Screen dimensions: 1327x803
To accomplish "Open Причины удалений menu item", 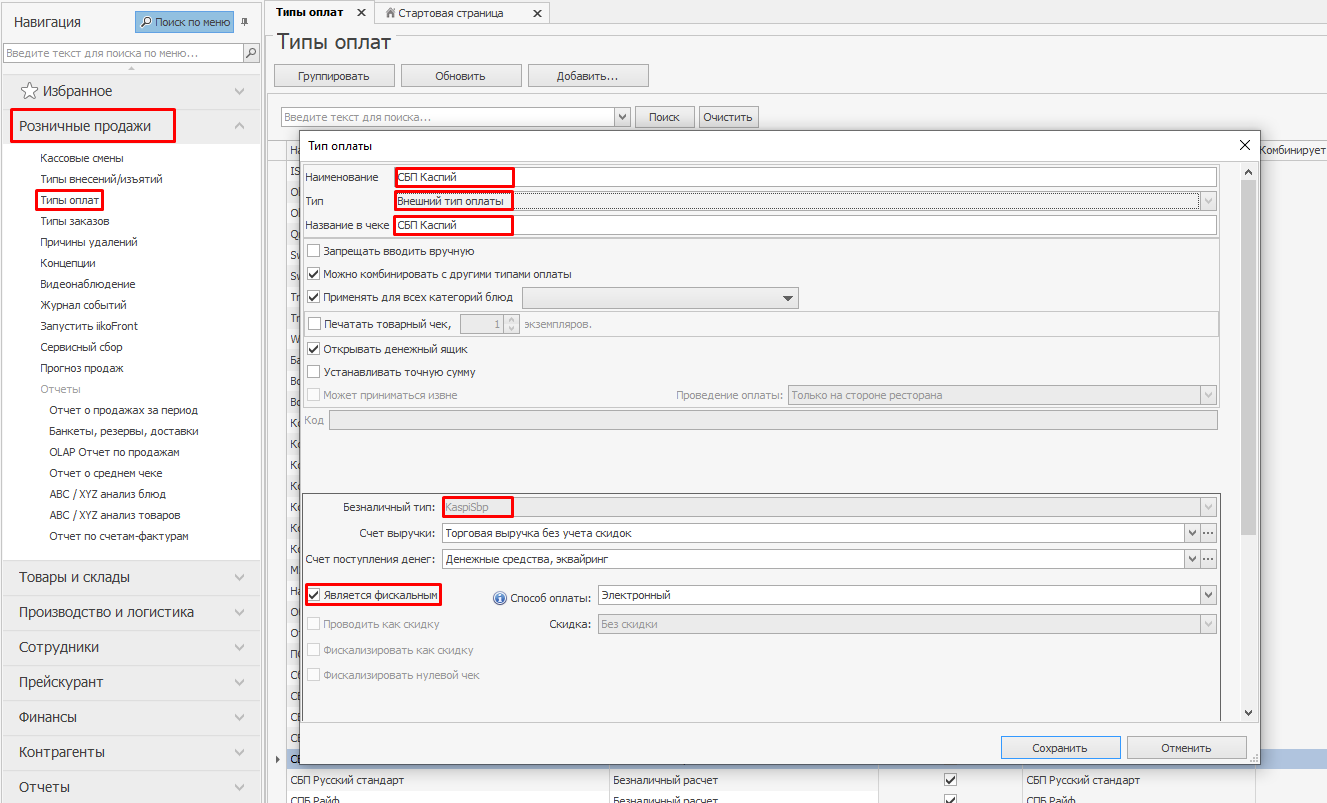I will tap(89, 242).
